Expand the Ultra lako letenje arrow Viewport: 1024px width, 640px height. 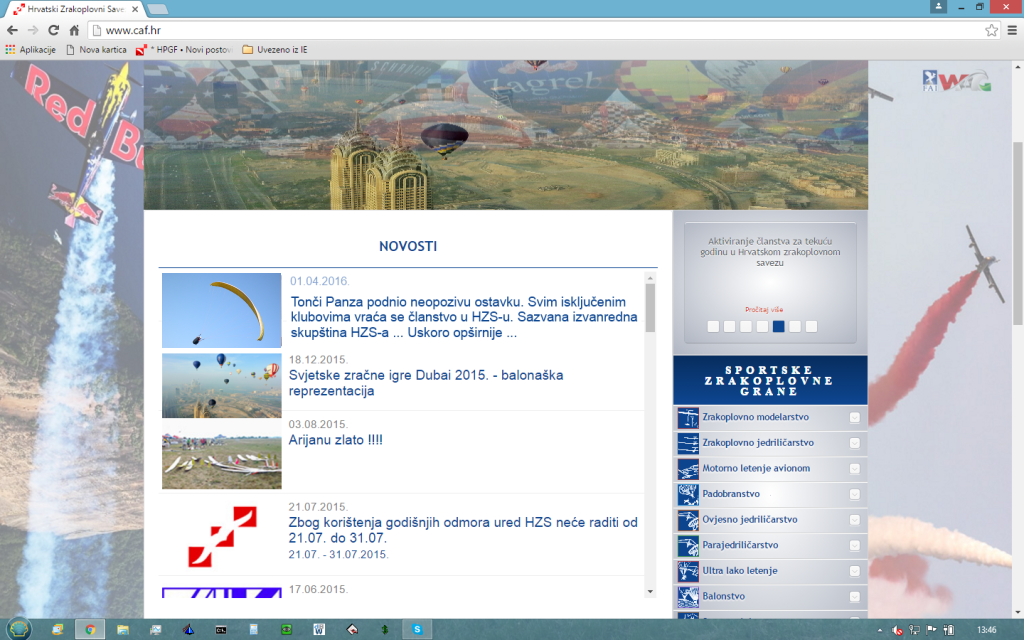854,571
